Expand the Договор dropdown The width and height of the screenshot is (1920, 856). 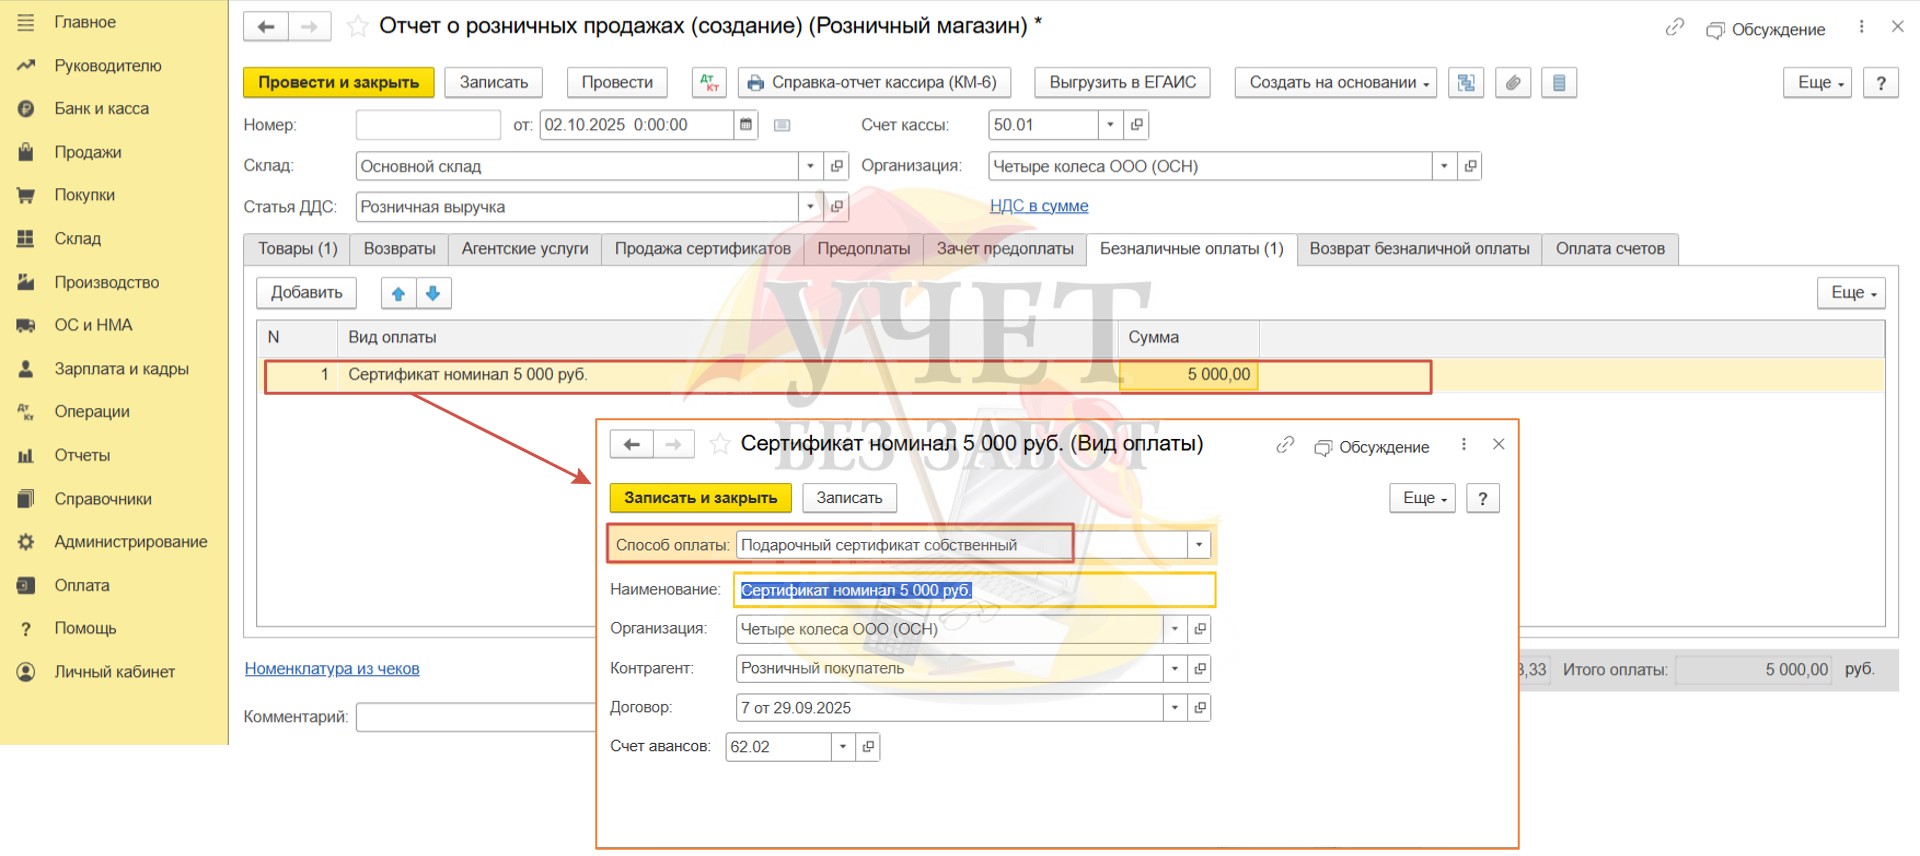[x=1175, y=707]
